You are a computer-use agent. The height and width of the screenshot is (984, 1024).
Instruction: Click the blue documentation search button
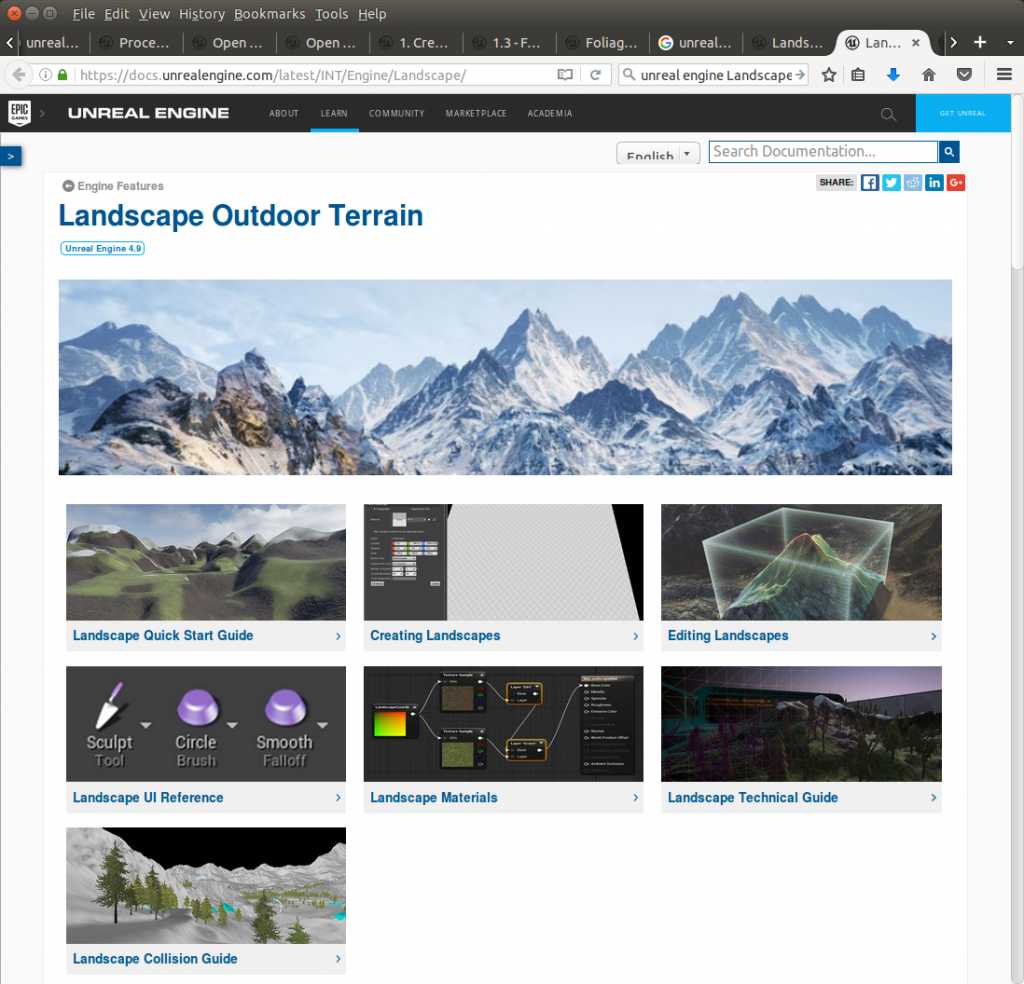[949, 152]
